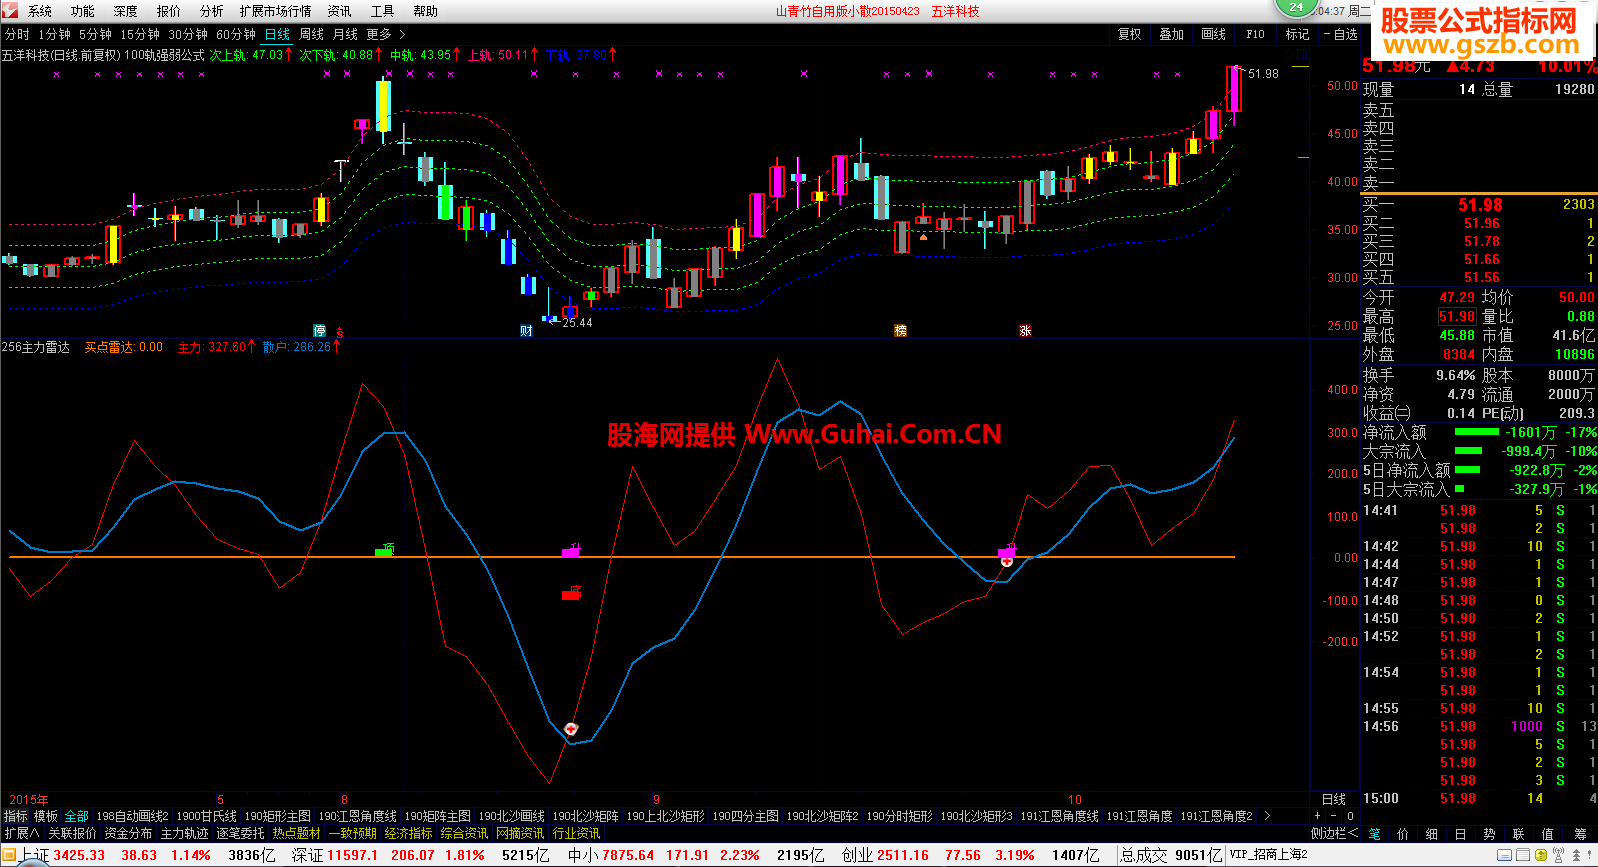1598x867 pixels.
Task: Select the 值 value tab
Action: pos(1548,833)
